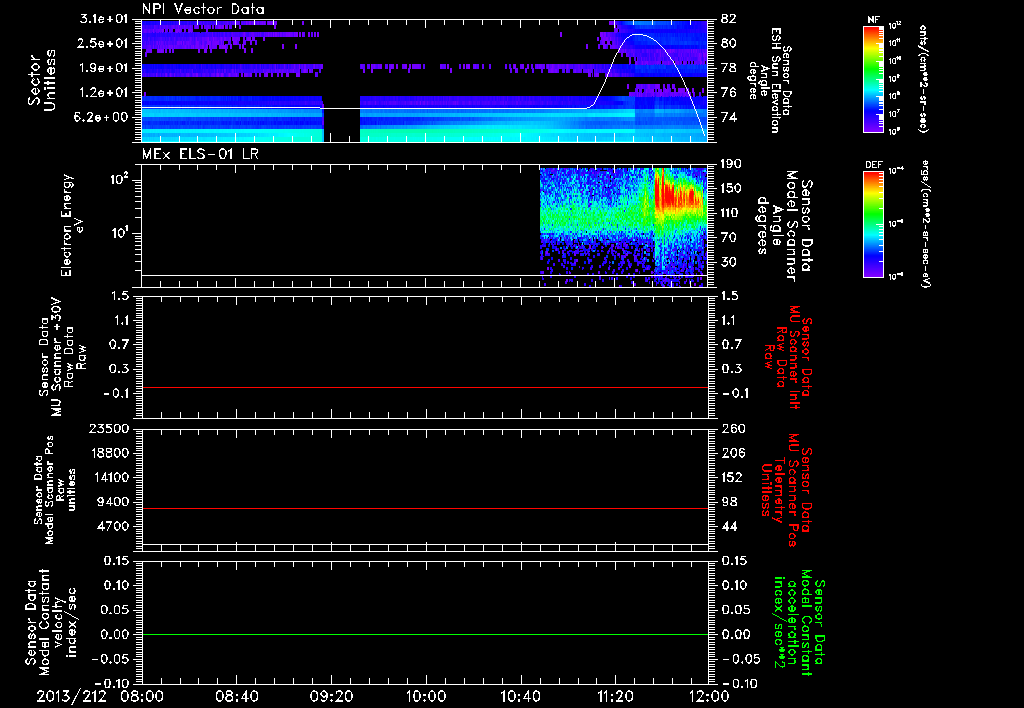Viewport: 1024px width, 708px height.
Task: Click the "DEF" color bar label
Action: tap(873, 165)
